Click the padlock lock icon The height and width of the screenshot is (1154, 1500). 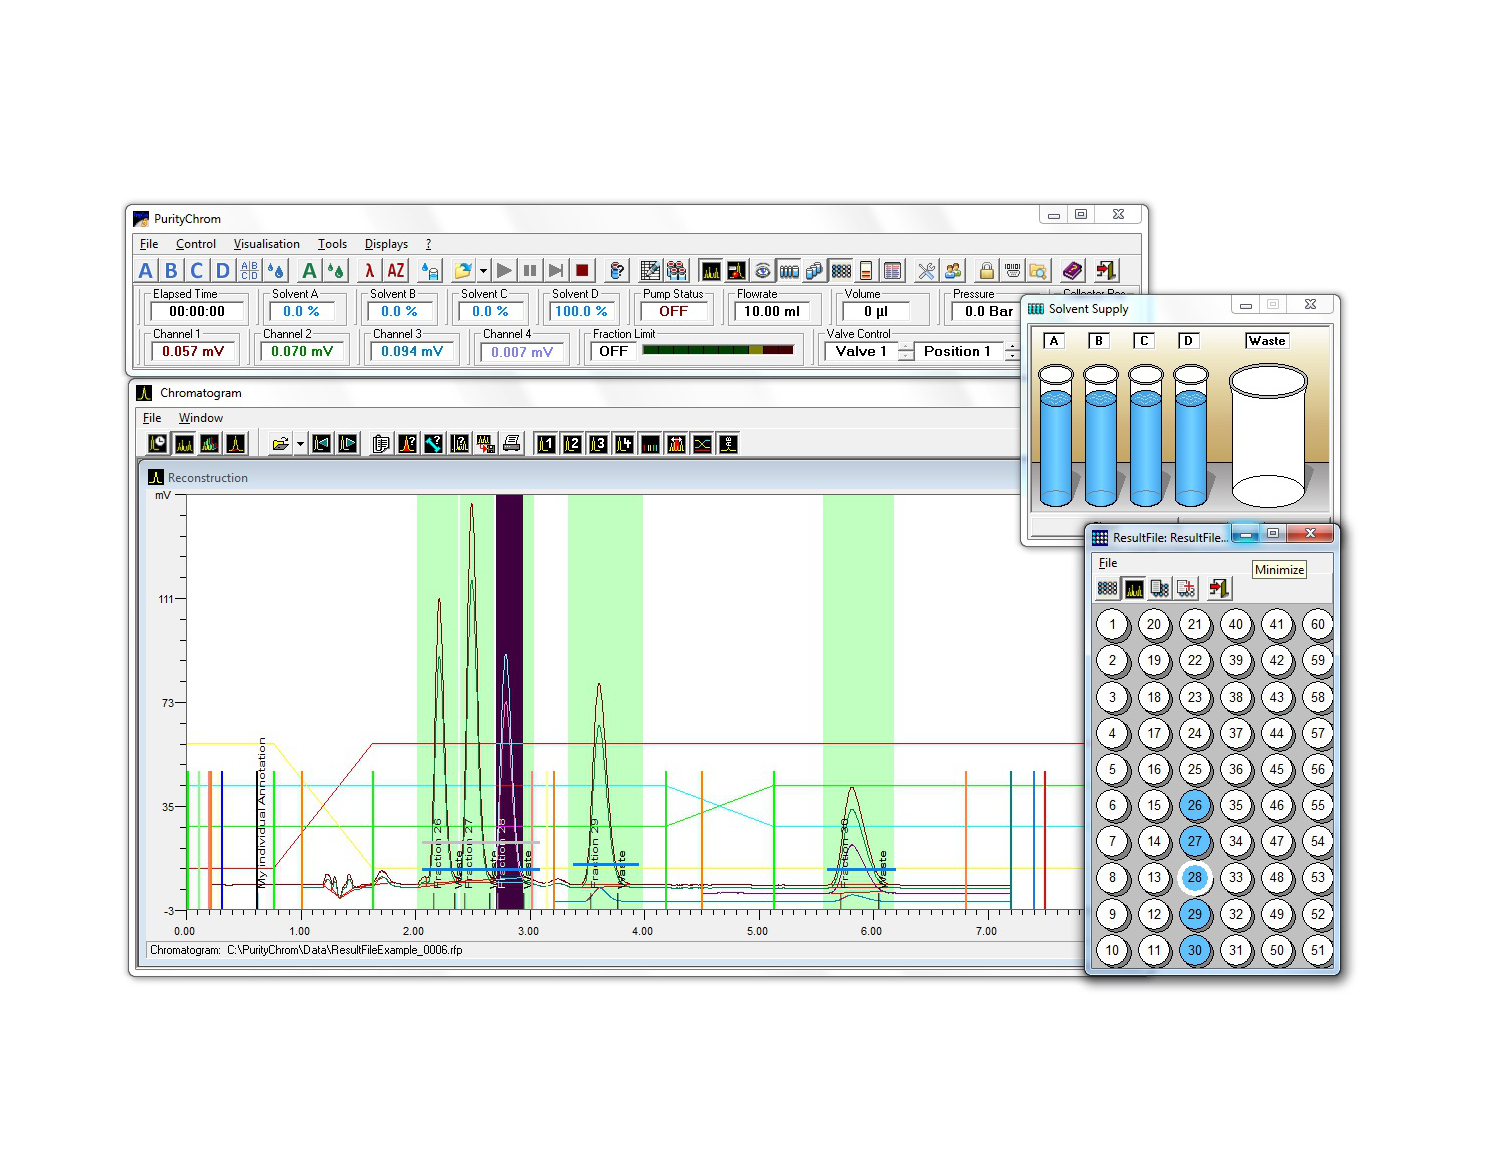click(986, 270)
